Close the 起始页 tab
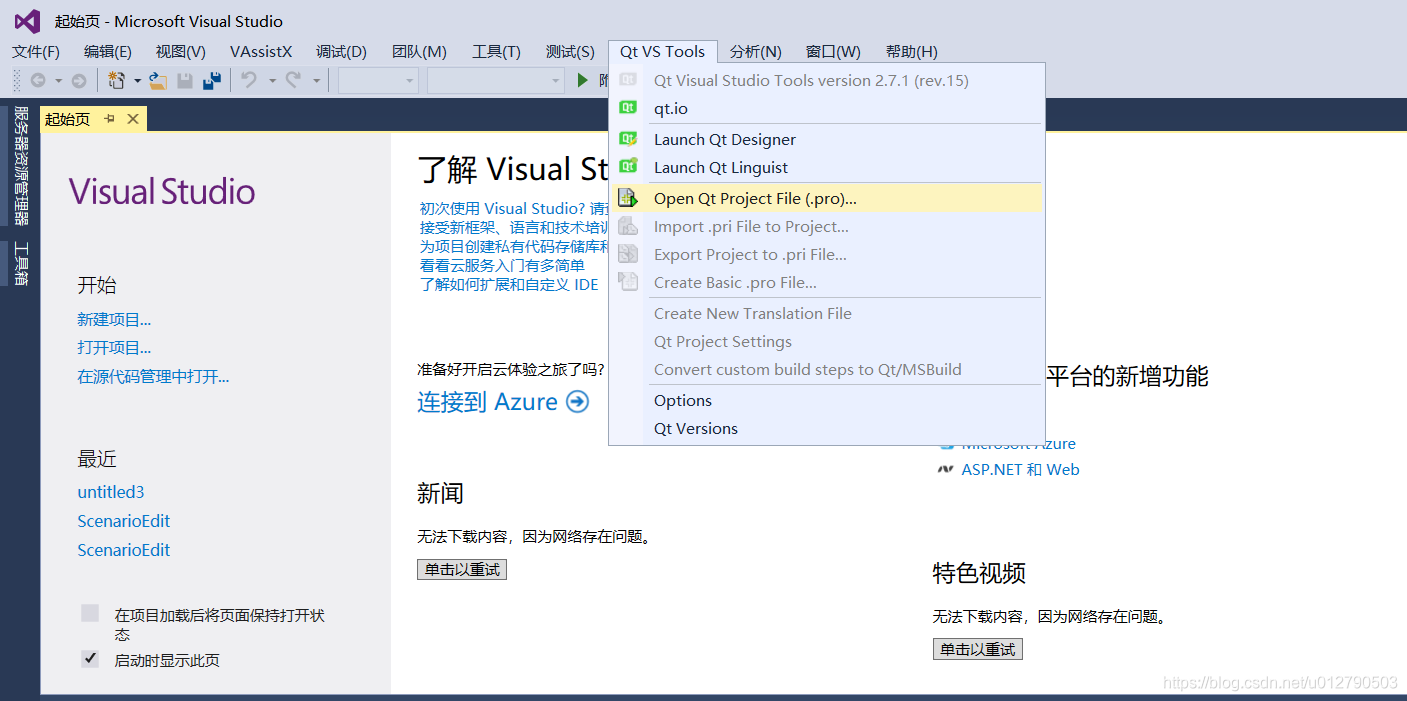Screen dimensions: 1407x701 [x=132, y=120]
